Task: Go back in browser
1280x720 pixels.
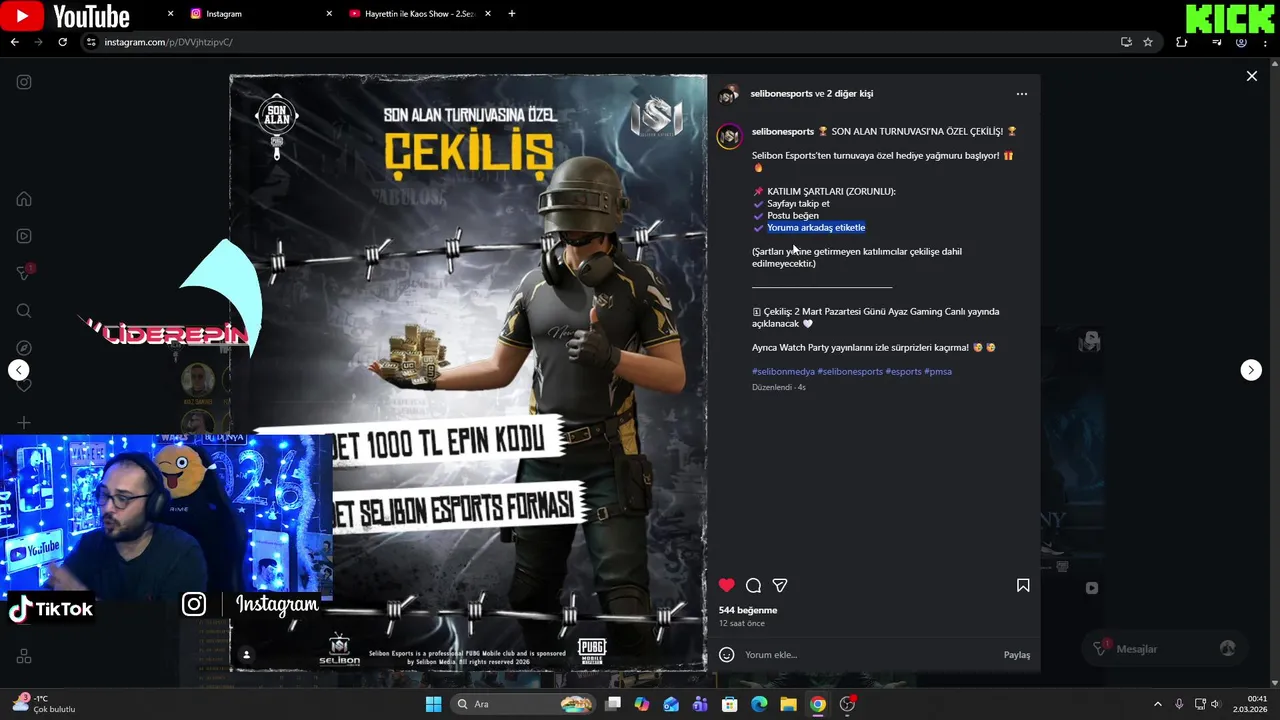Action: point(15,42)
